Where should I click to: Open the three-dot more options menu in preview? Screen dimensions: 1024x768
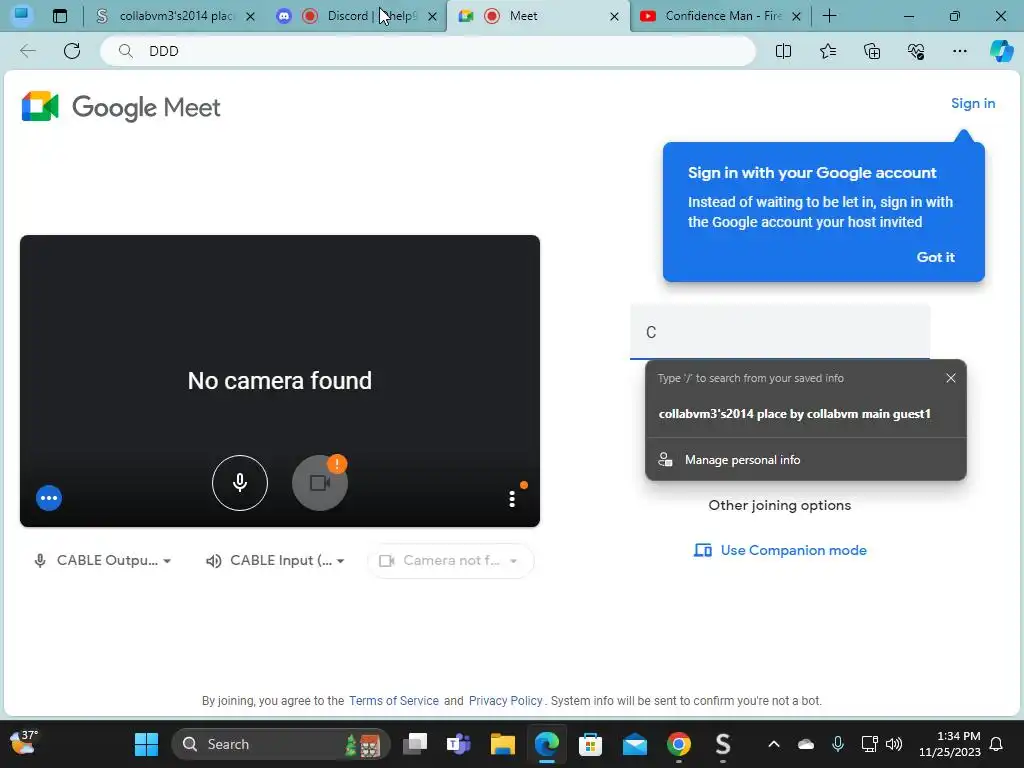[512, 498]
